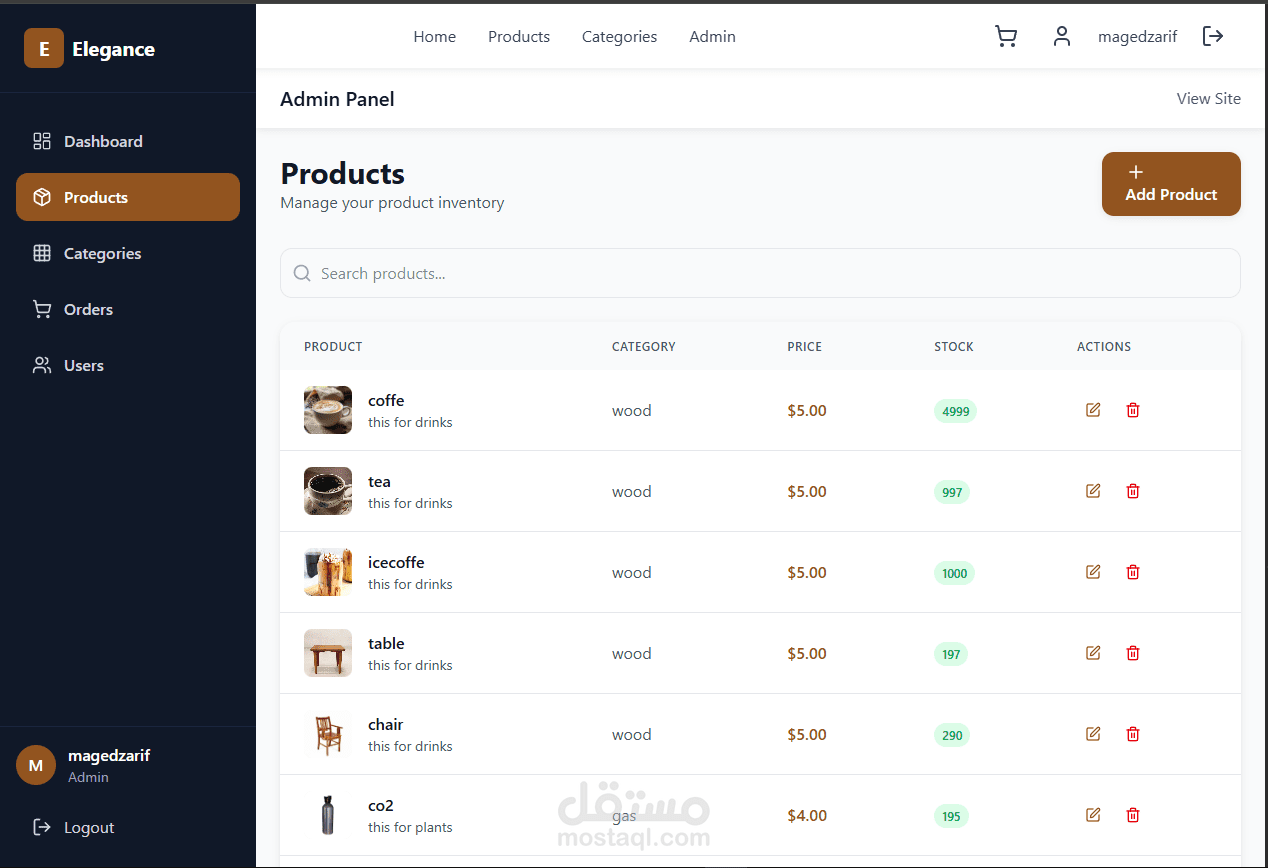1268x868 pixels.
Task: Click the coffe product thumbnail
Action: [x=328, y=410]
